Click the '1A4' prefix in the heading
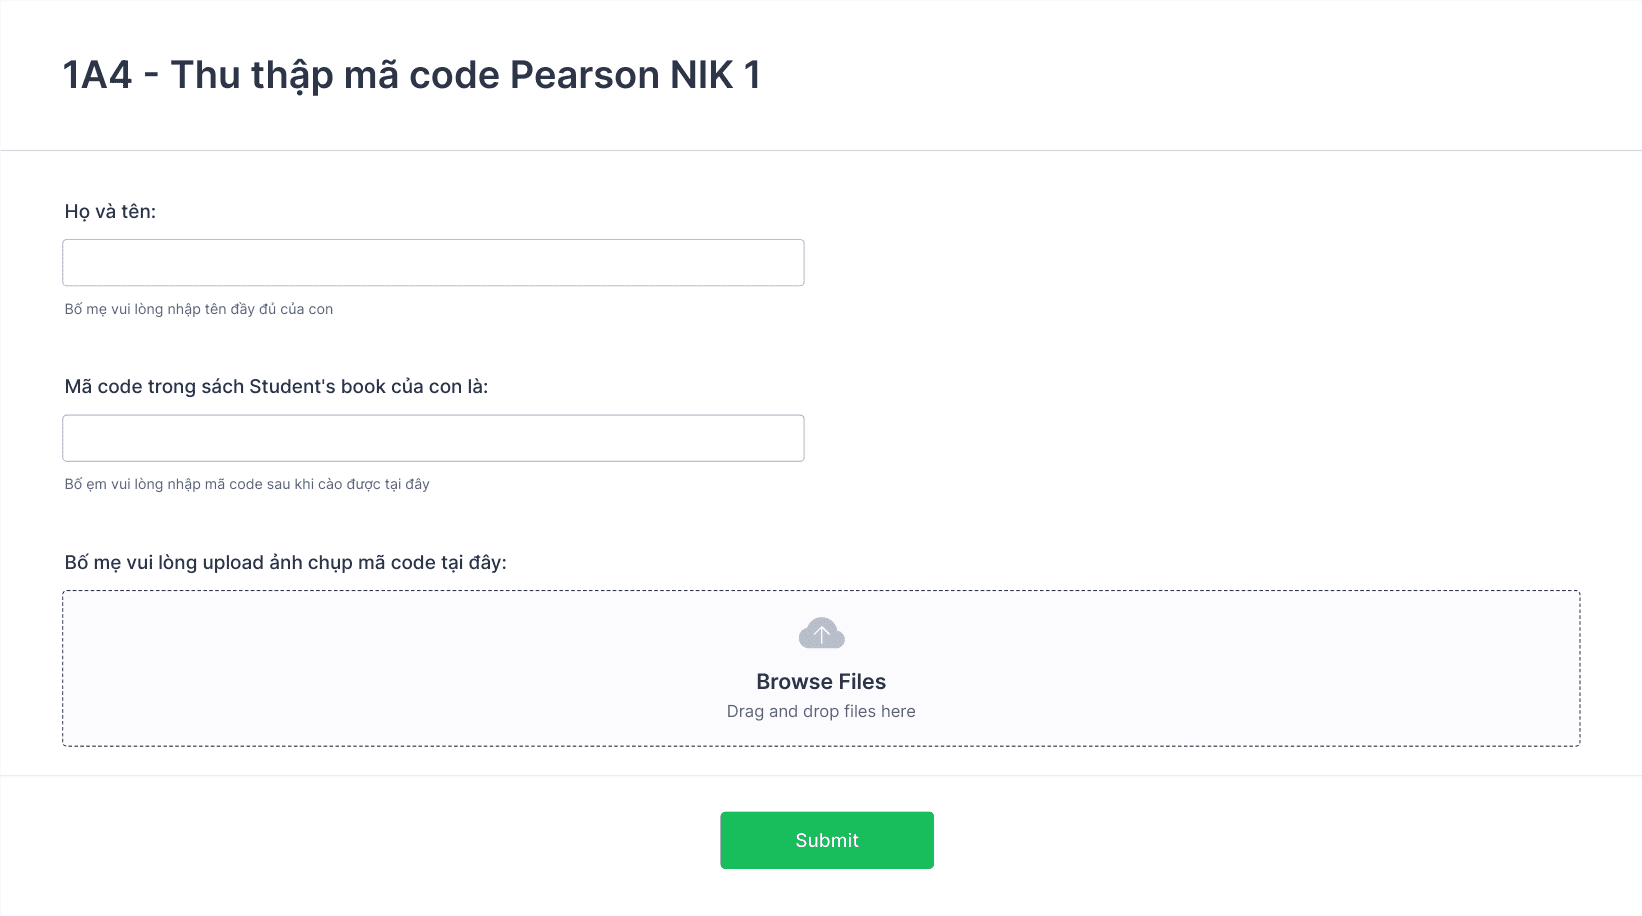 point(97,75)
